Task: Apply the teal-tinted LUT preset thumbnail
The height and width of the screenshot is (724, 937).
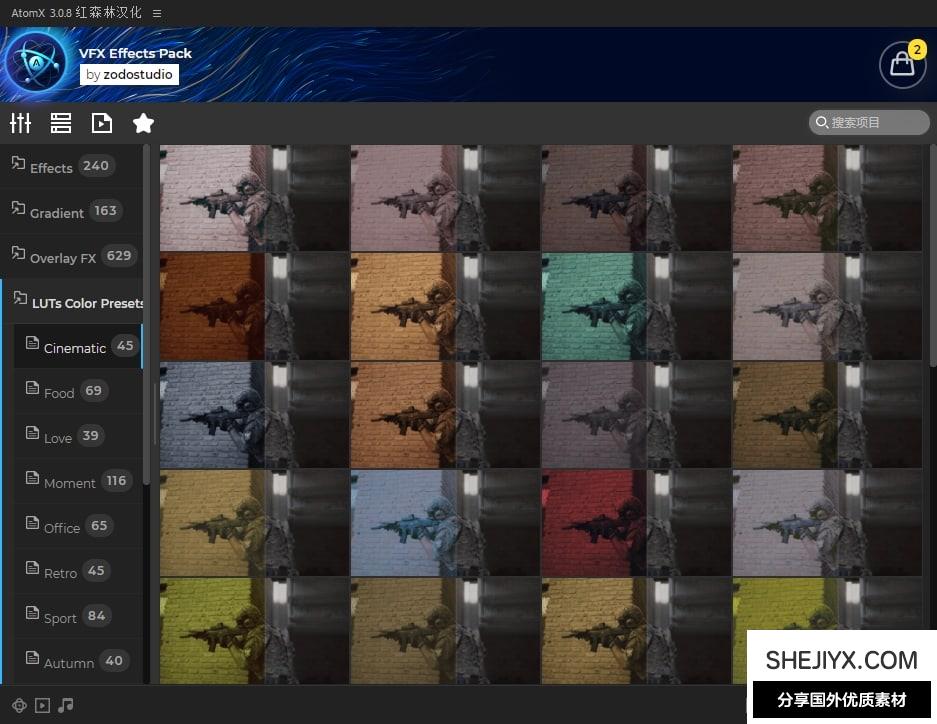Action: 636,306
